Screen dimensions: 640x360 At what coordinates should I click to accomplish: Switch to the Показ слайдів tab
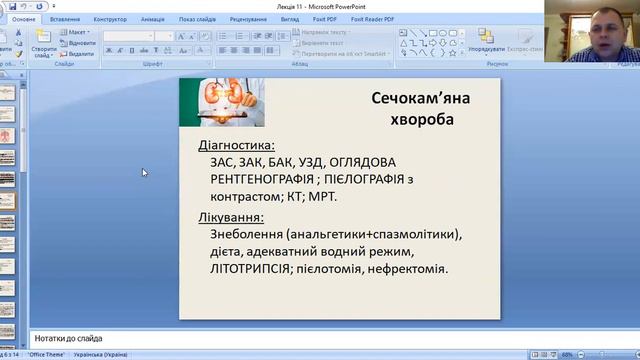[197, 19]
